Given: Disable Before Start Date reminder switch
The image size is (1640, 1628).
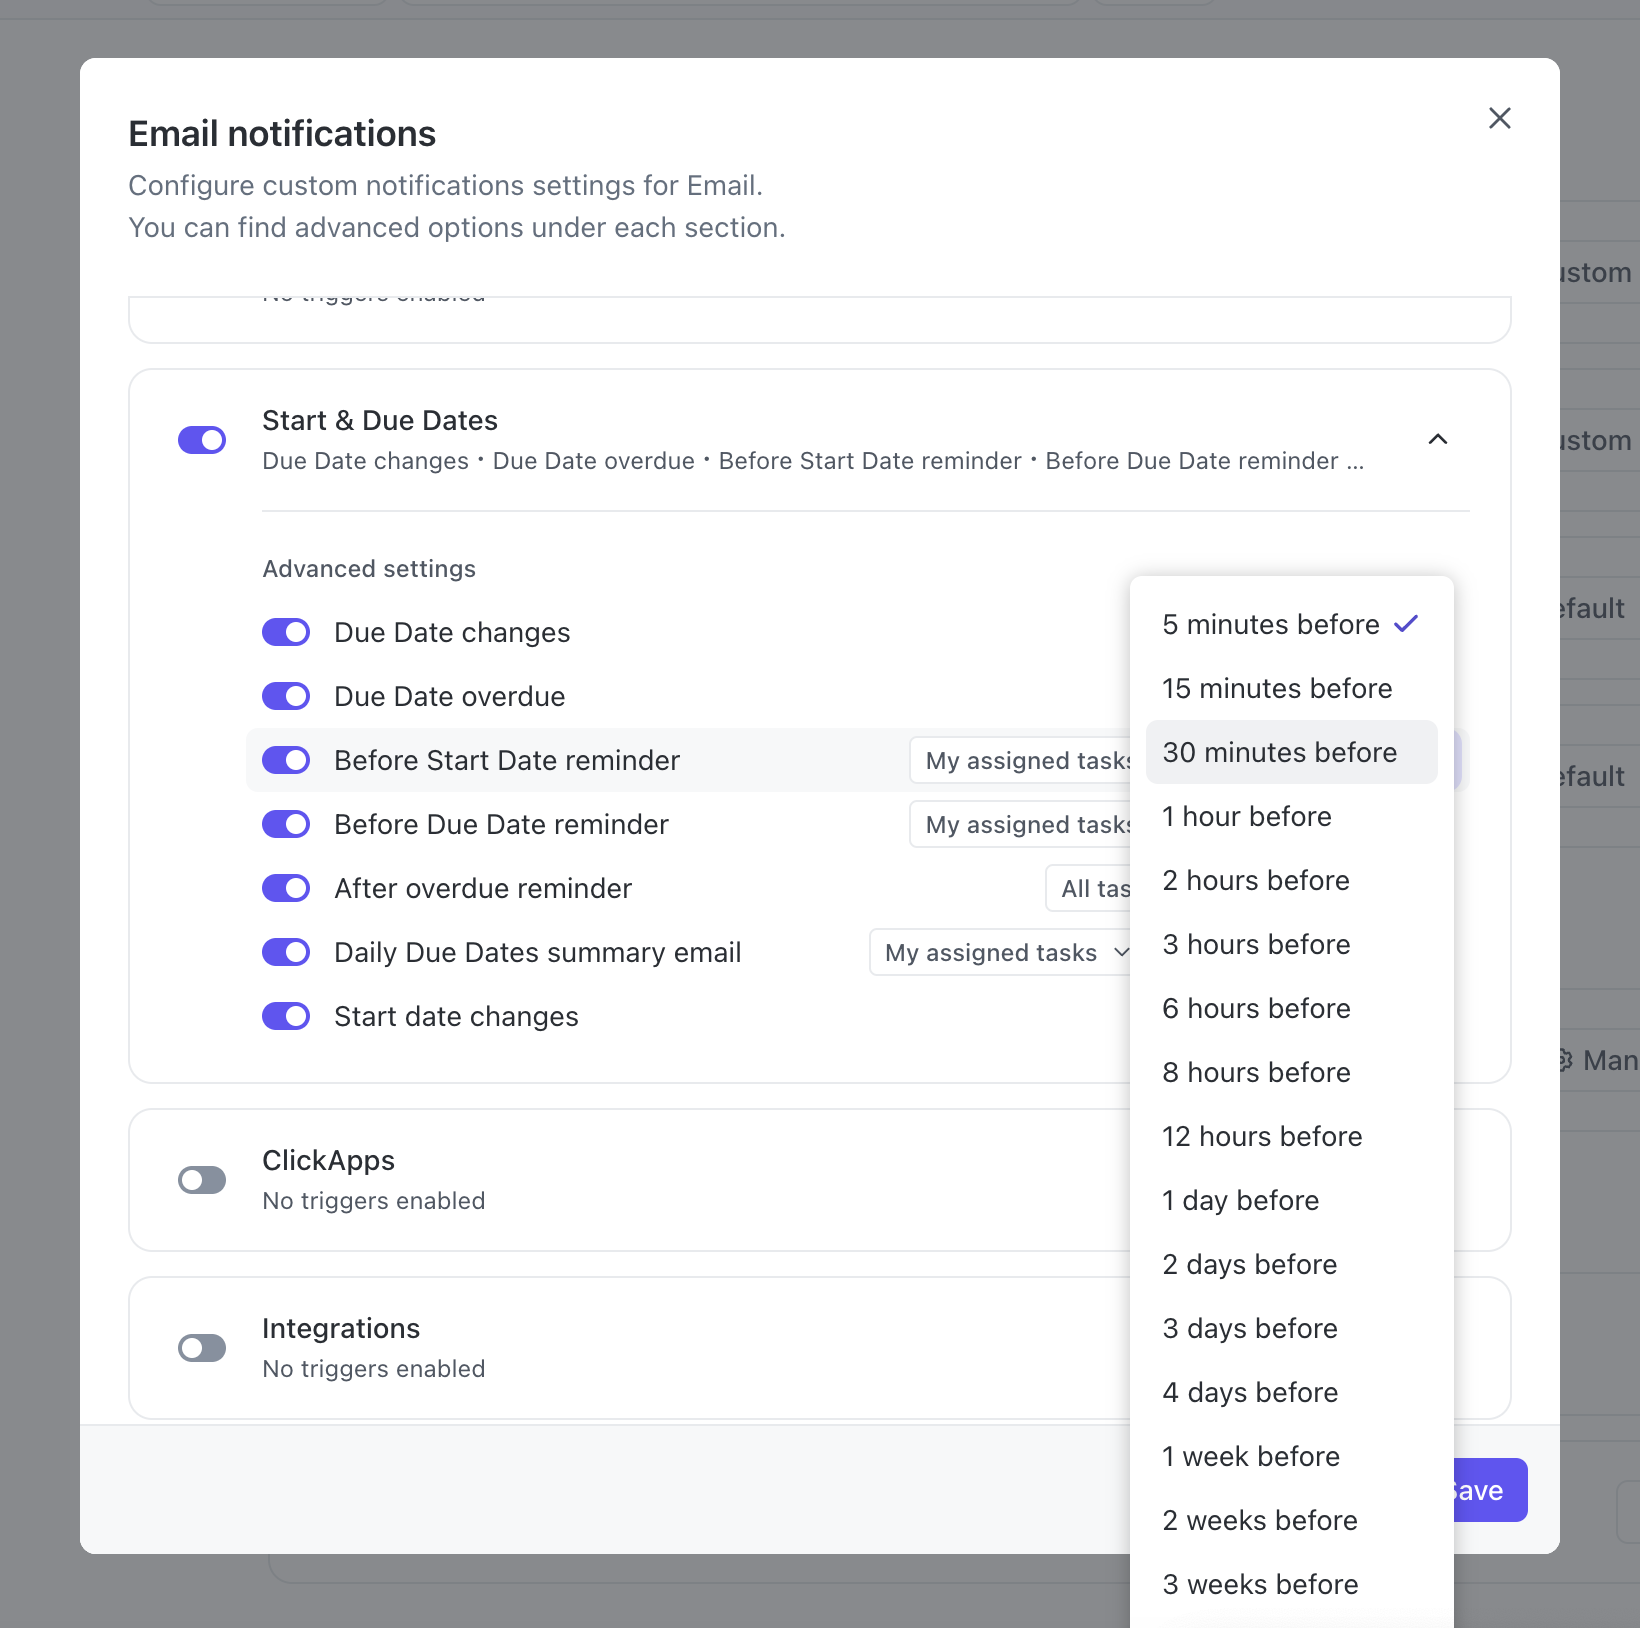Looking at the screenshot, I should (x=286, y=760).
